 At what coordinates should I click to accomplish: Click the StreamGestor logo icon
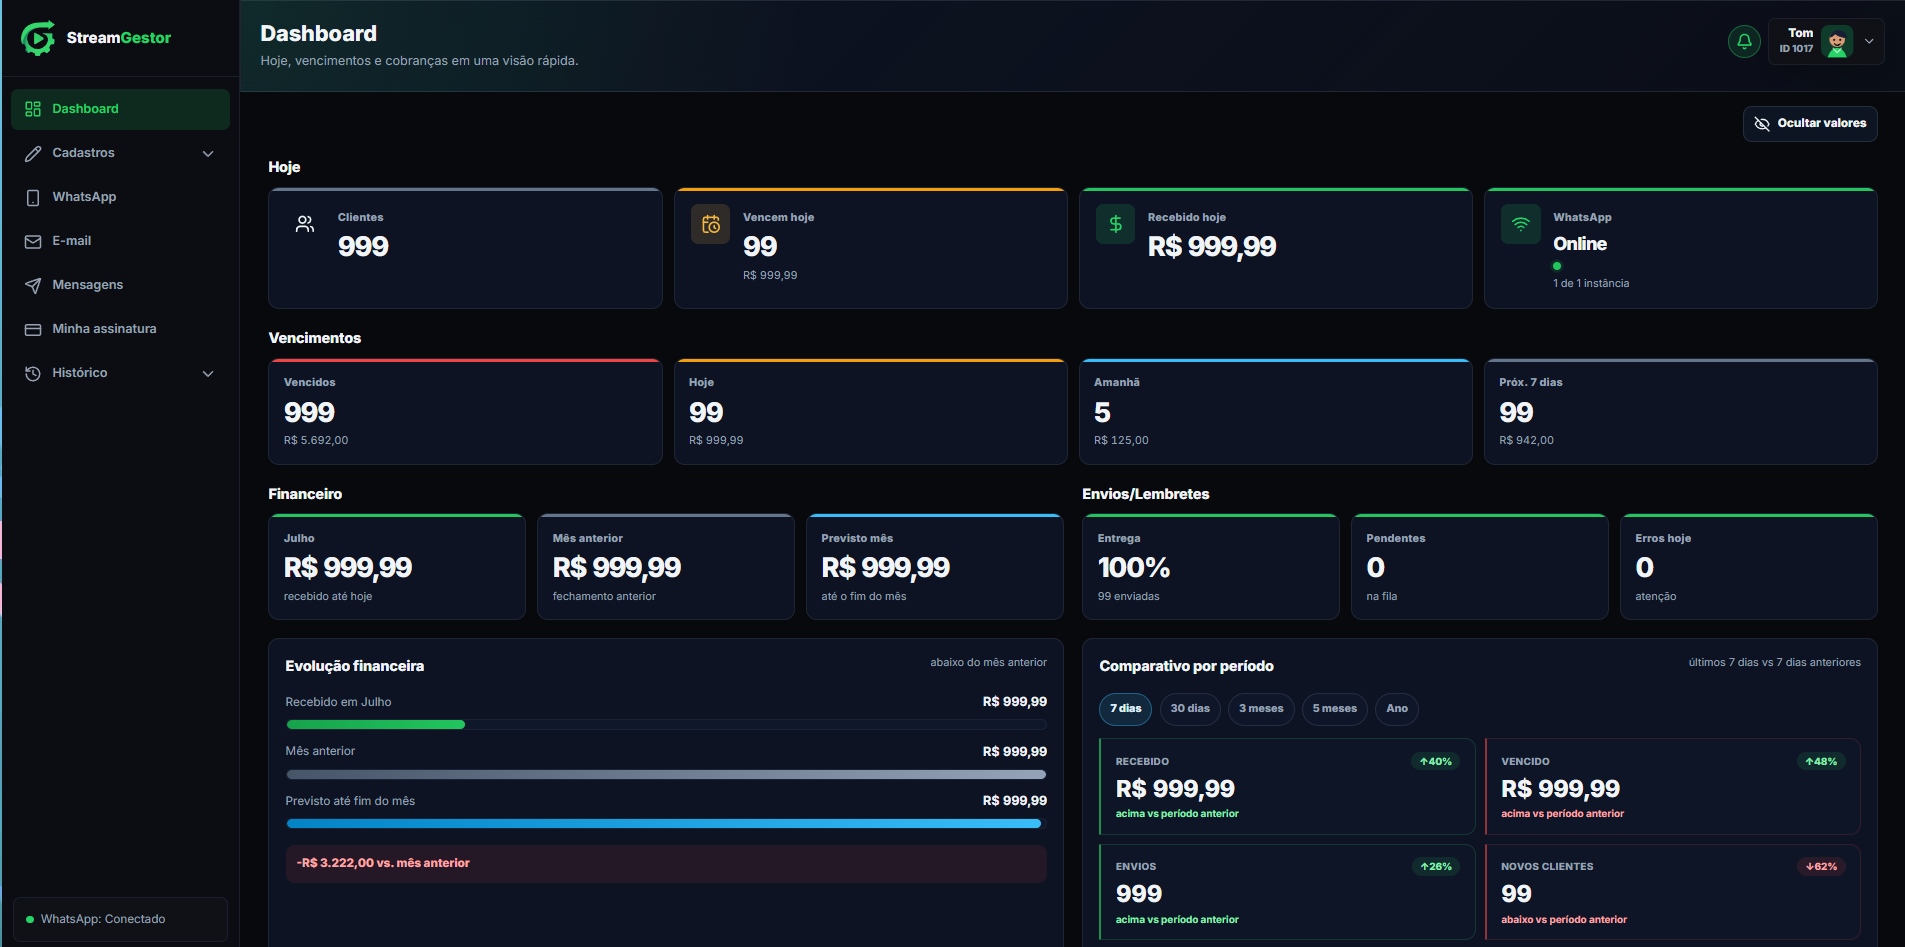38,38
